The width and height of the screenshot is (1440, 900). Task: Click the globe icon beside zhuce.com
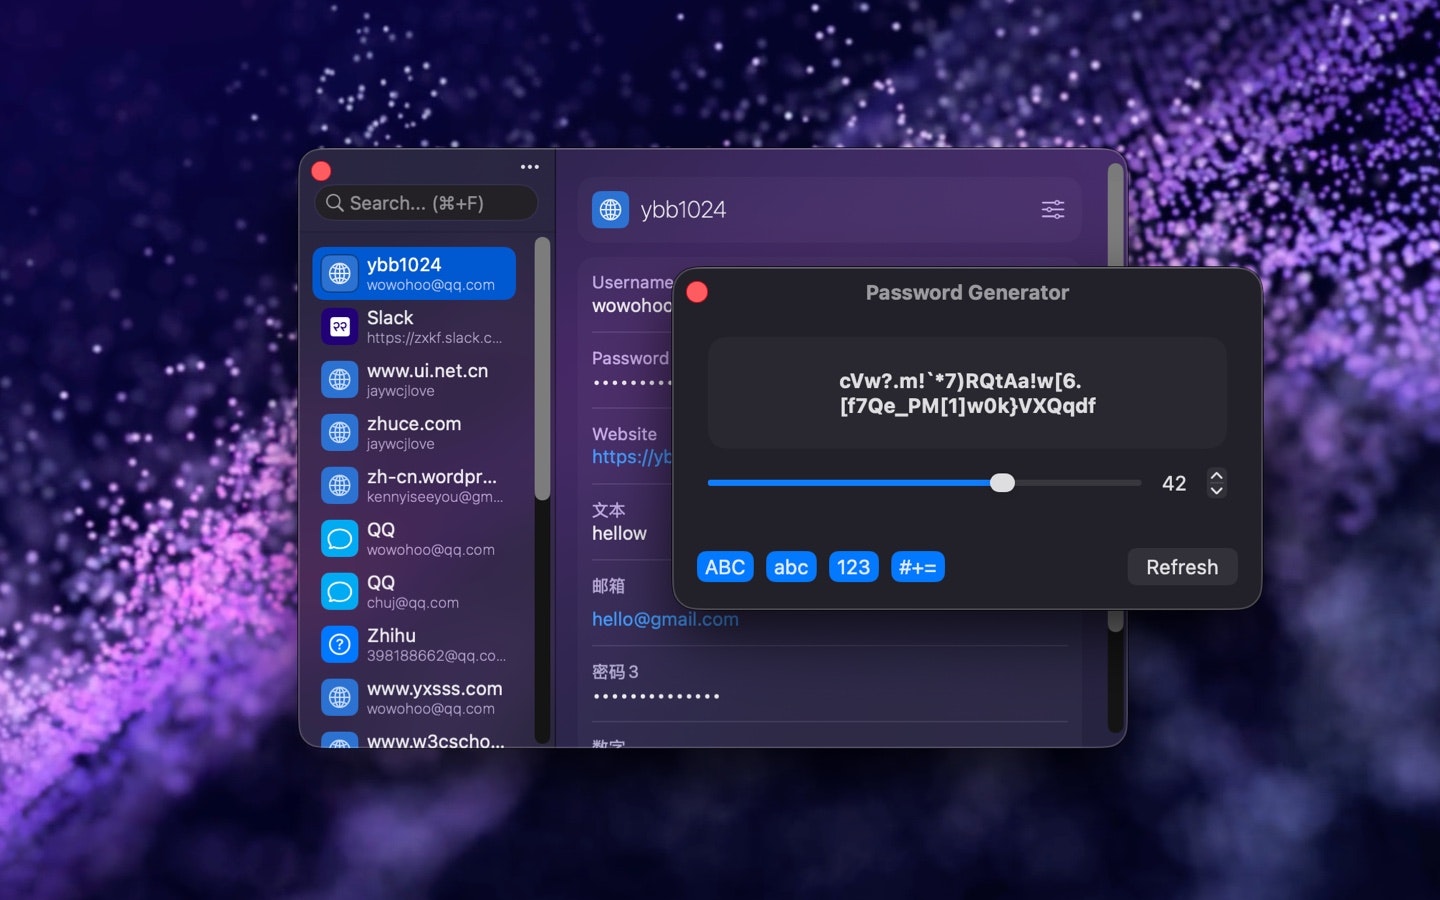pos(340,432)
